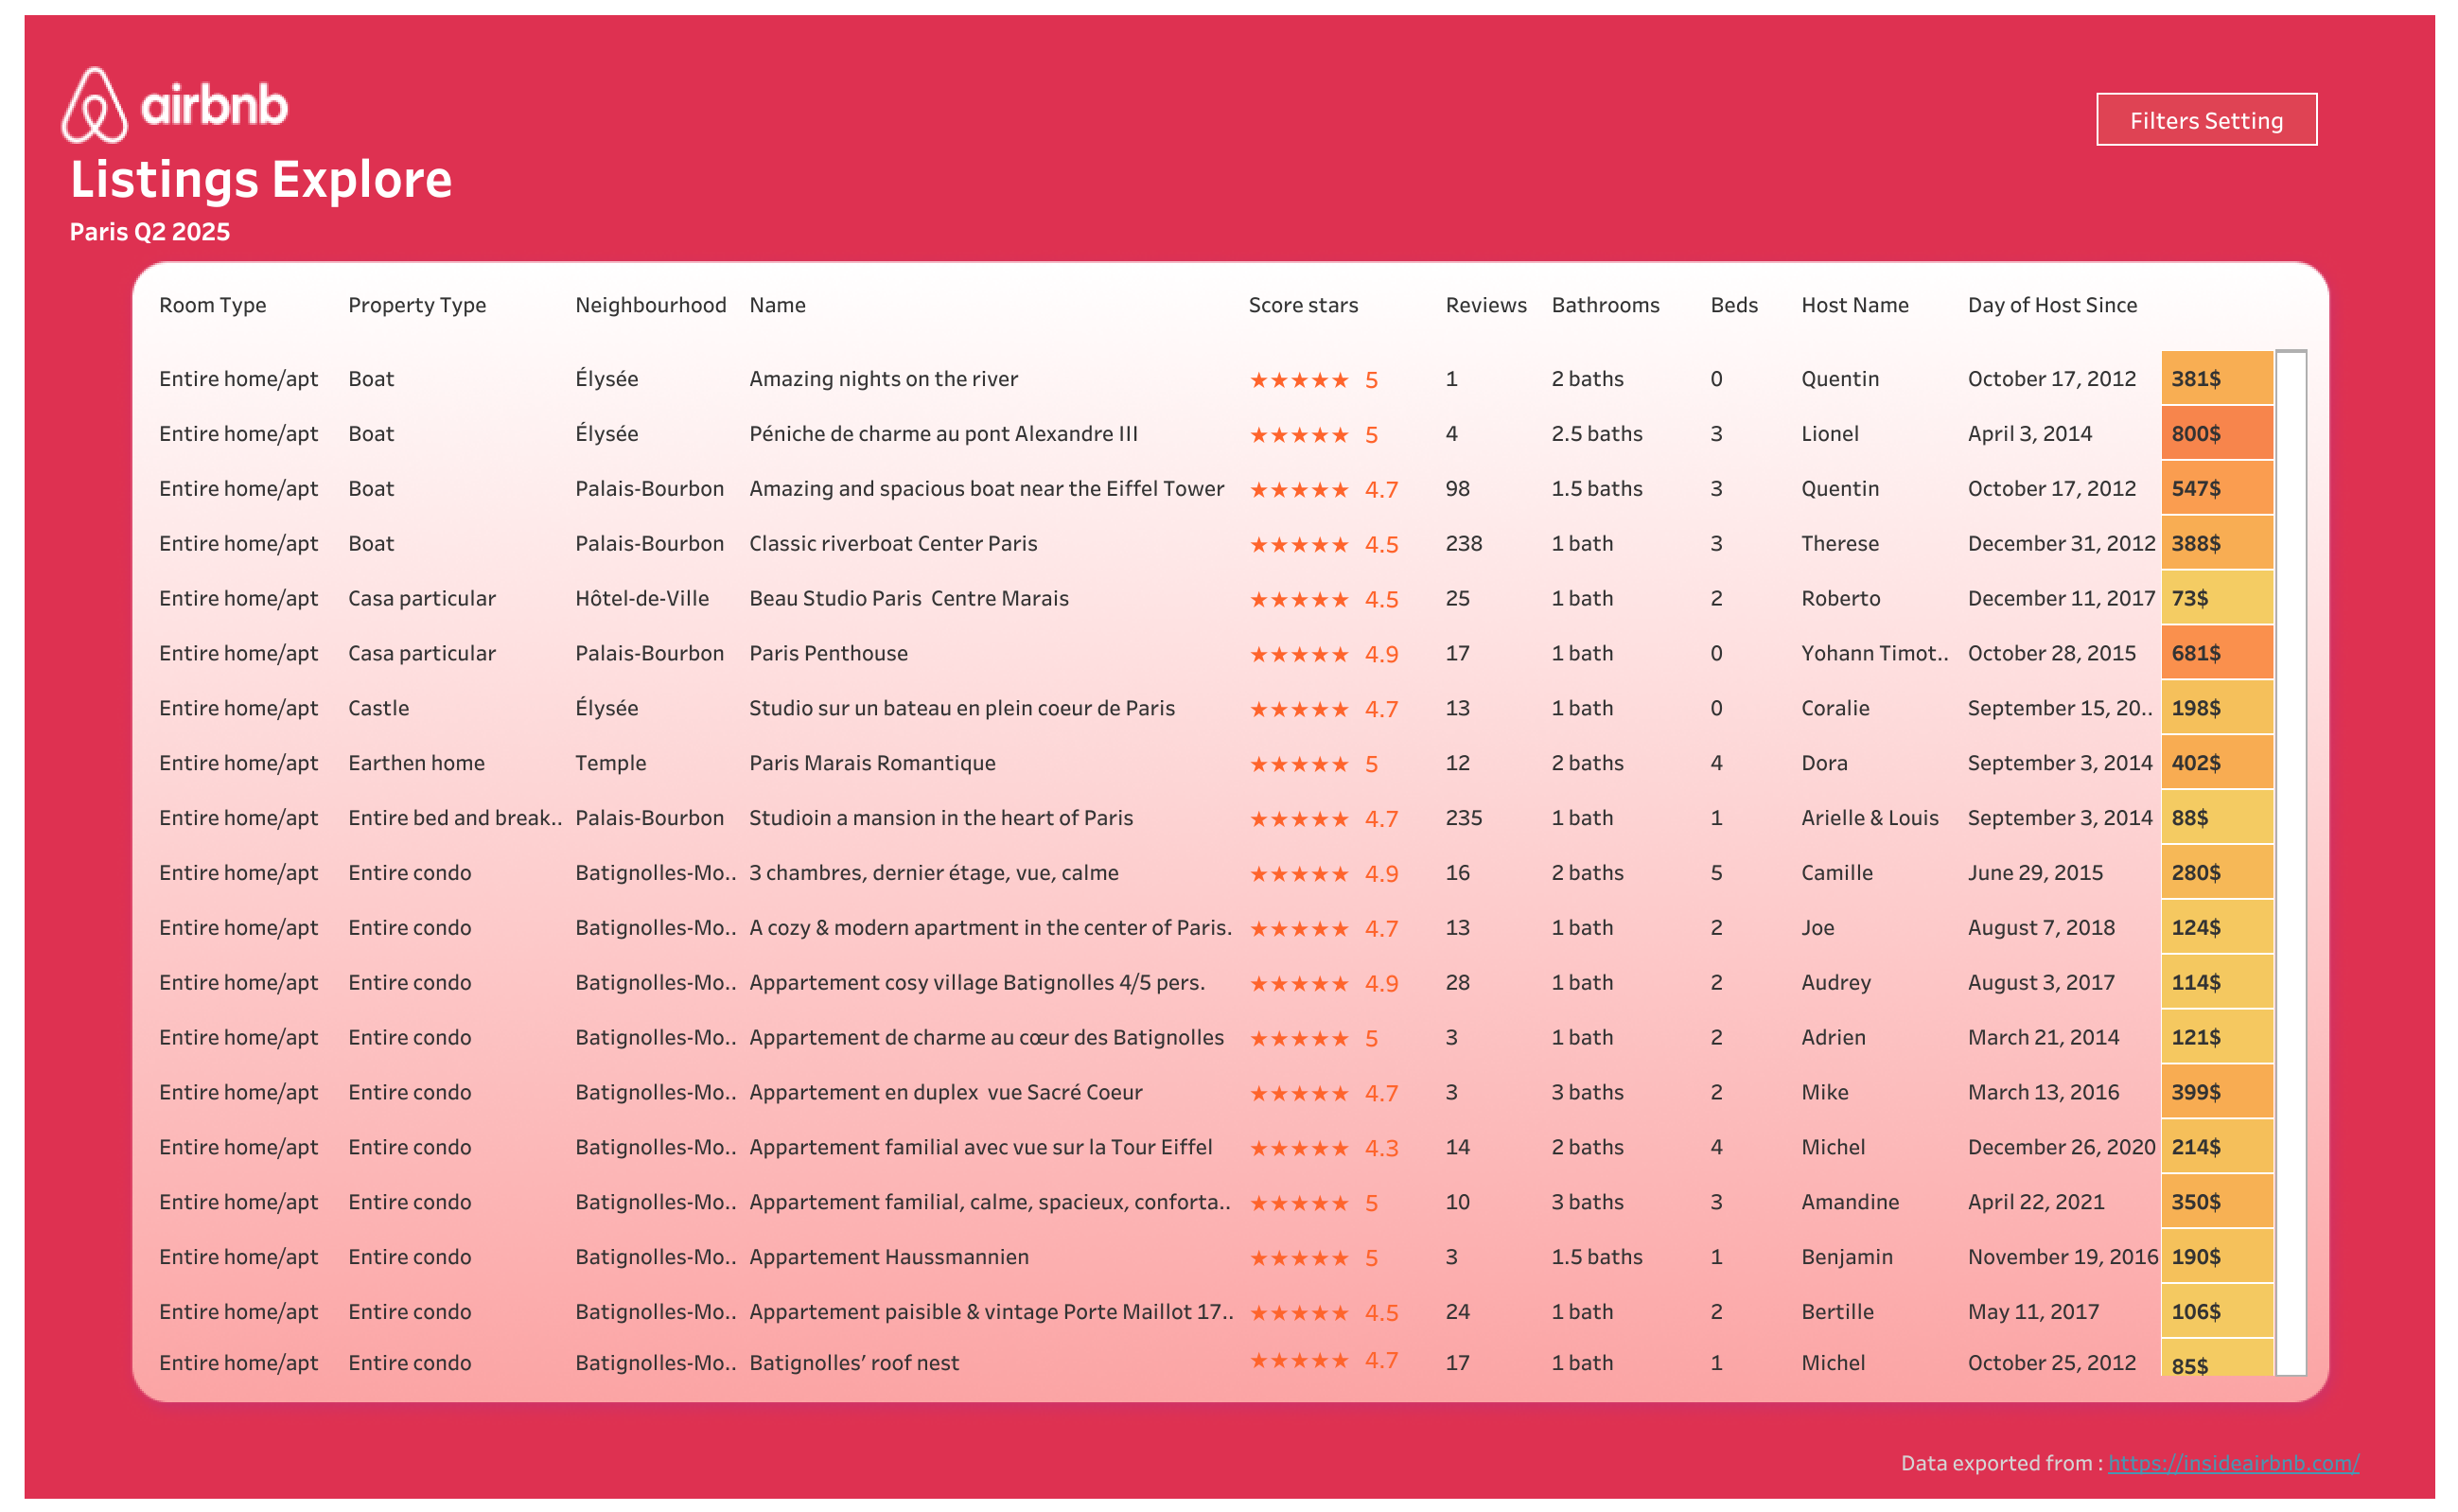Screen dimensions: 2458x1512
Task: Click the star rating on Amazing nights on the river
Action: (x=1303, y=379)
